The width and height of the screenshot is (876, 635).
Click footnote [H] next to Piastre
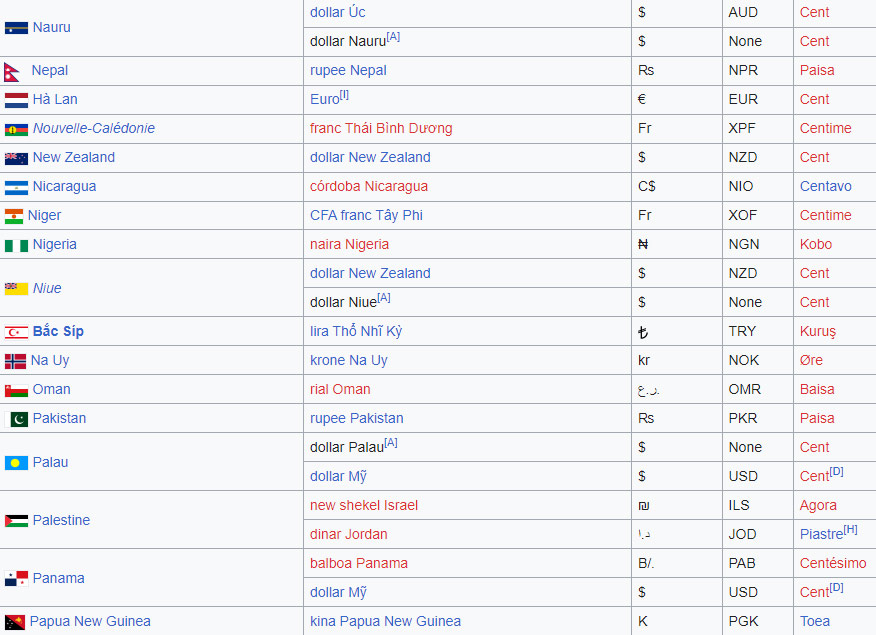point(850,530)
